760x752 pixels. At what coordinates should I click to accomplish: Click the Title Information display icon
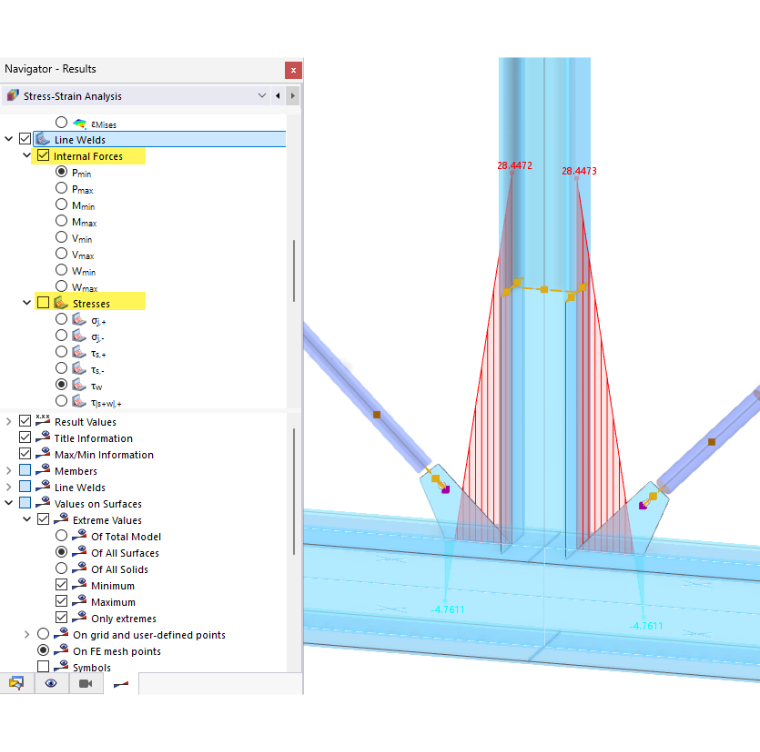click(43, 437)
